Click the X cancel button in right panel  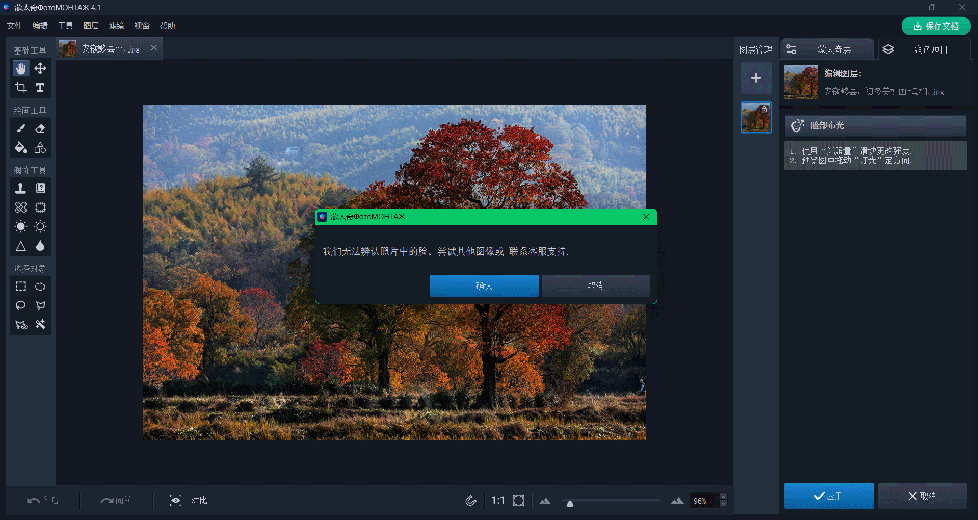point(922,496)
